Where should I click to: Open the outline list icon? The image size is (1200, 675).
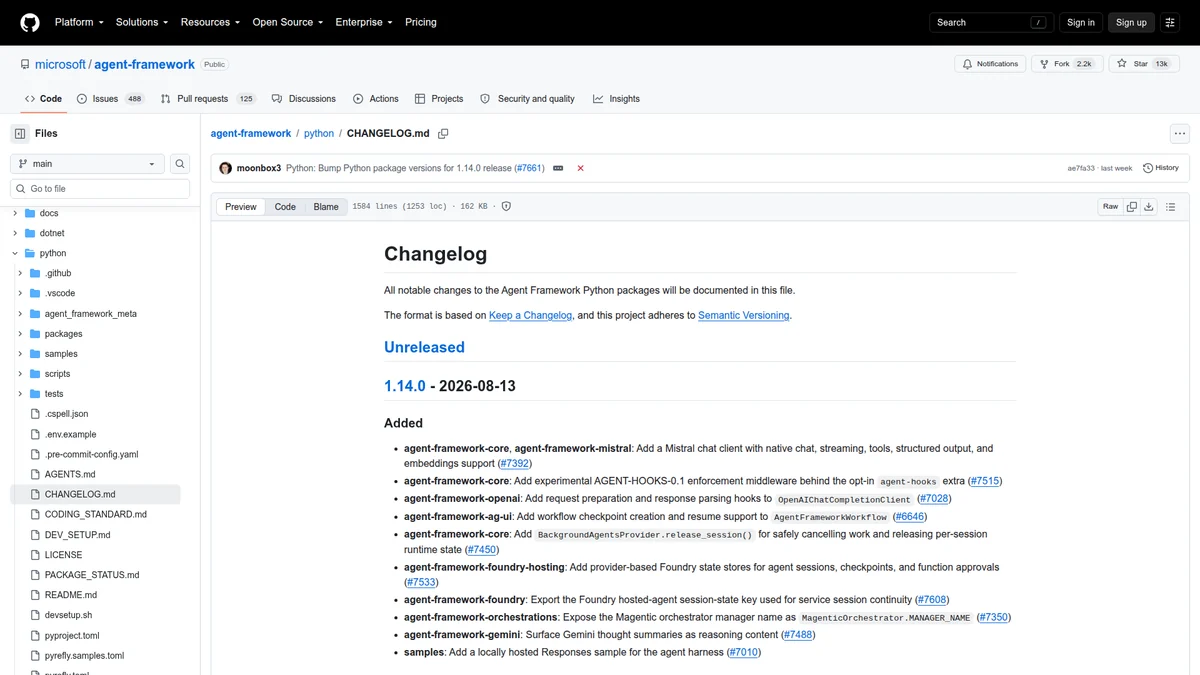click(x=1171, y=207)
